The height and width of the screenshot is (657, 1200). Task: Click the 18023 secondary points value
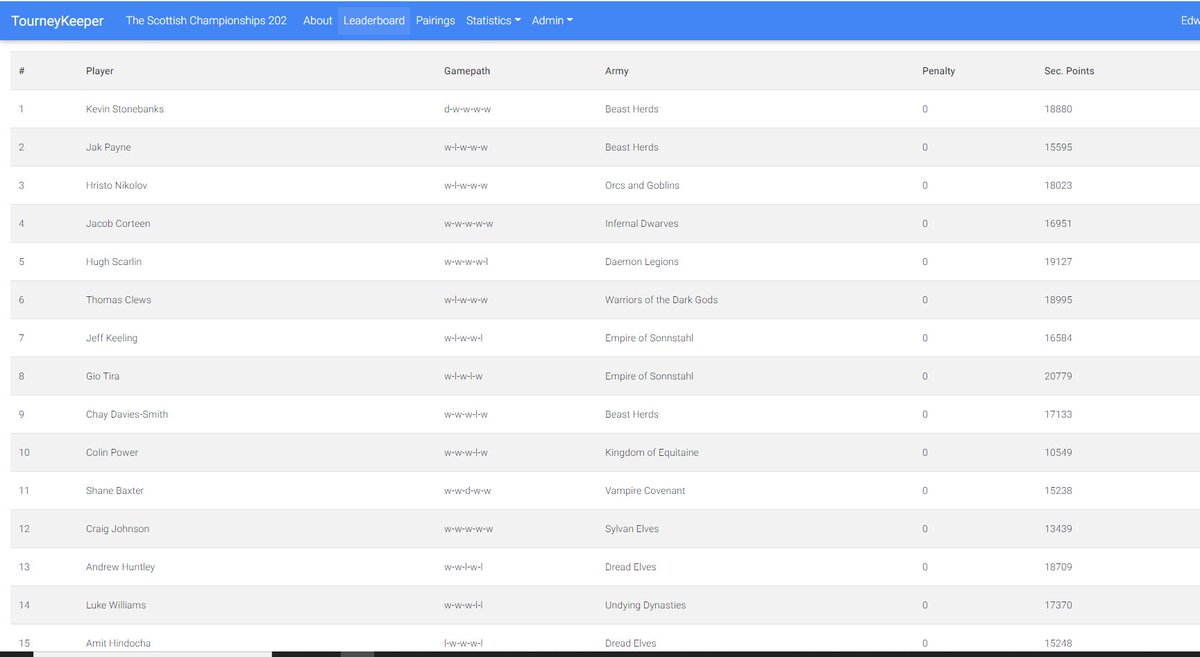1058,185
